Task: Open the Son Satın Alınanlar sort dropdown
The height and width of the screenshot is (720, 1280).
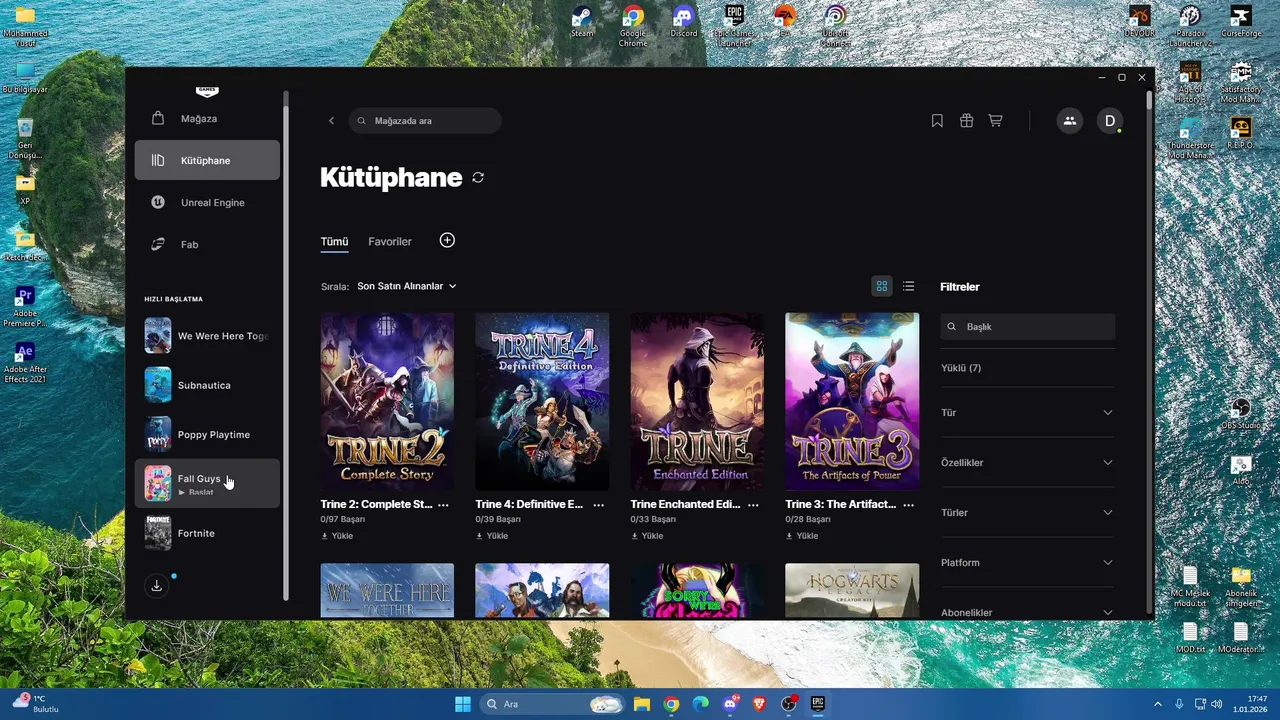Action: click(407, 286)
